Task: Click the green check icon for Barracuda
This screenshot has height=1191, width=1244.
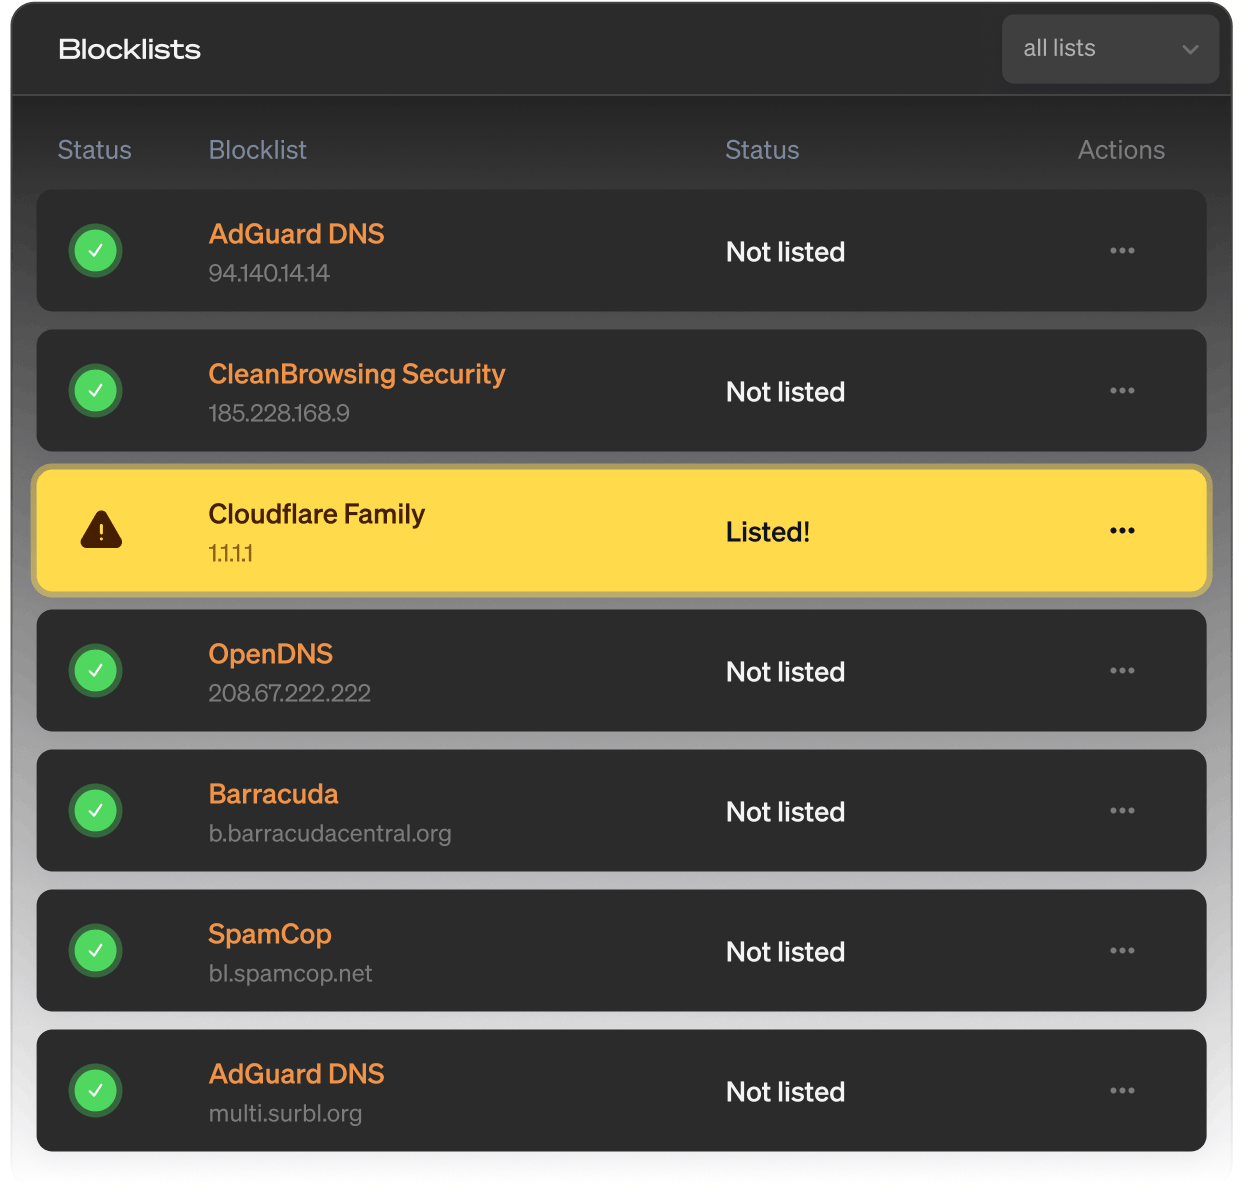Action: click(x=96, y=811)
